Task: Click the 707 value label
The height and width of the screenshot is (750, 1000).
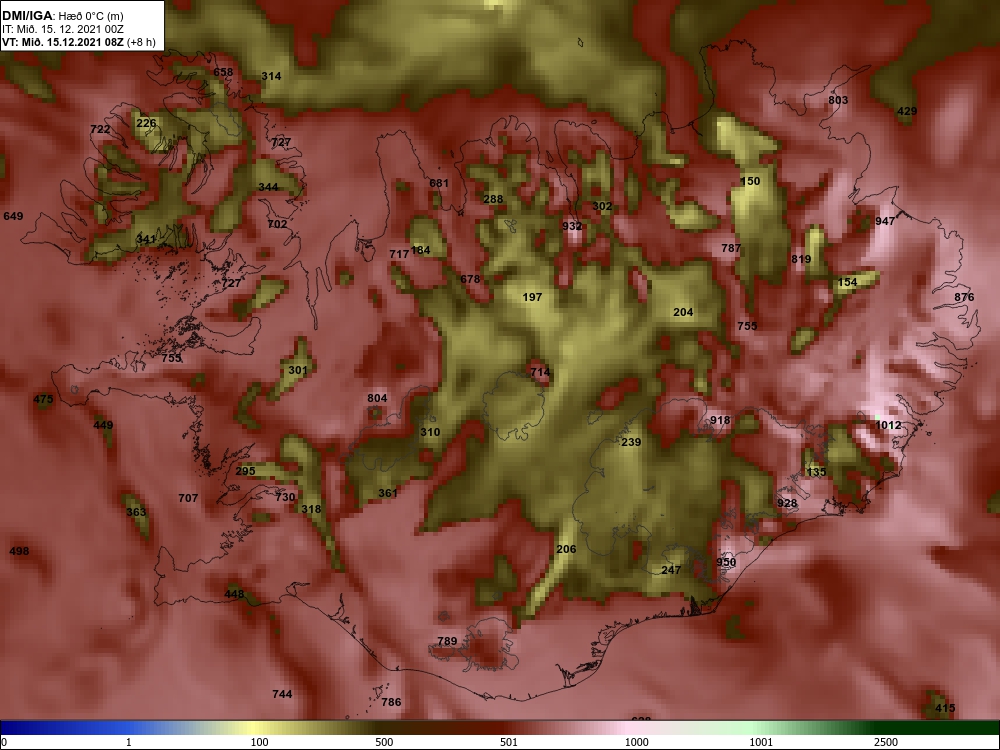Action: click(188, 498)
